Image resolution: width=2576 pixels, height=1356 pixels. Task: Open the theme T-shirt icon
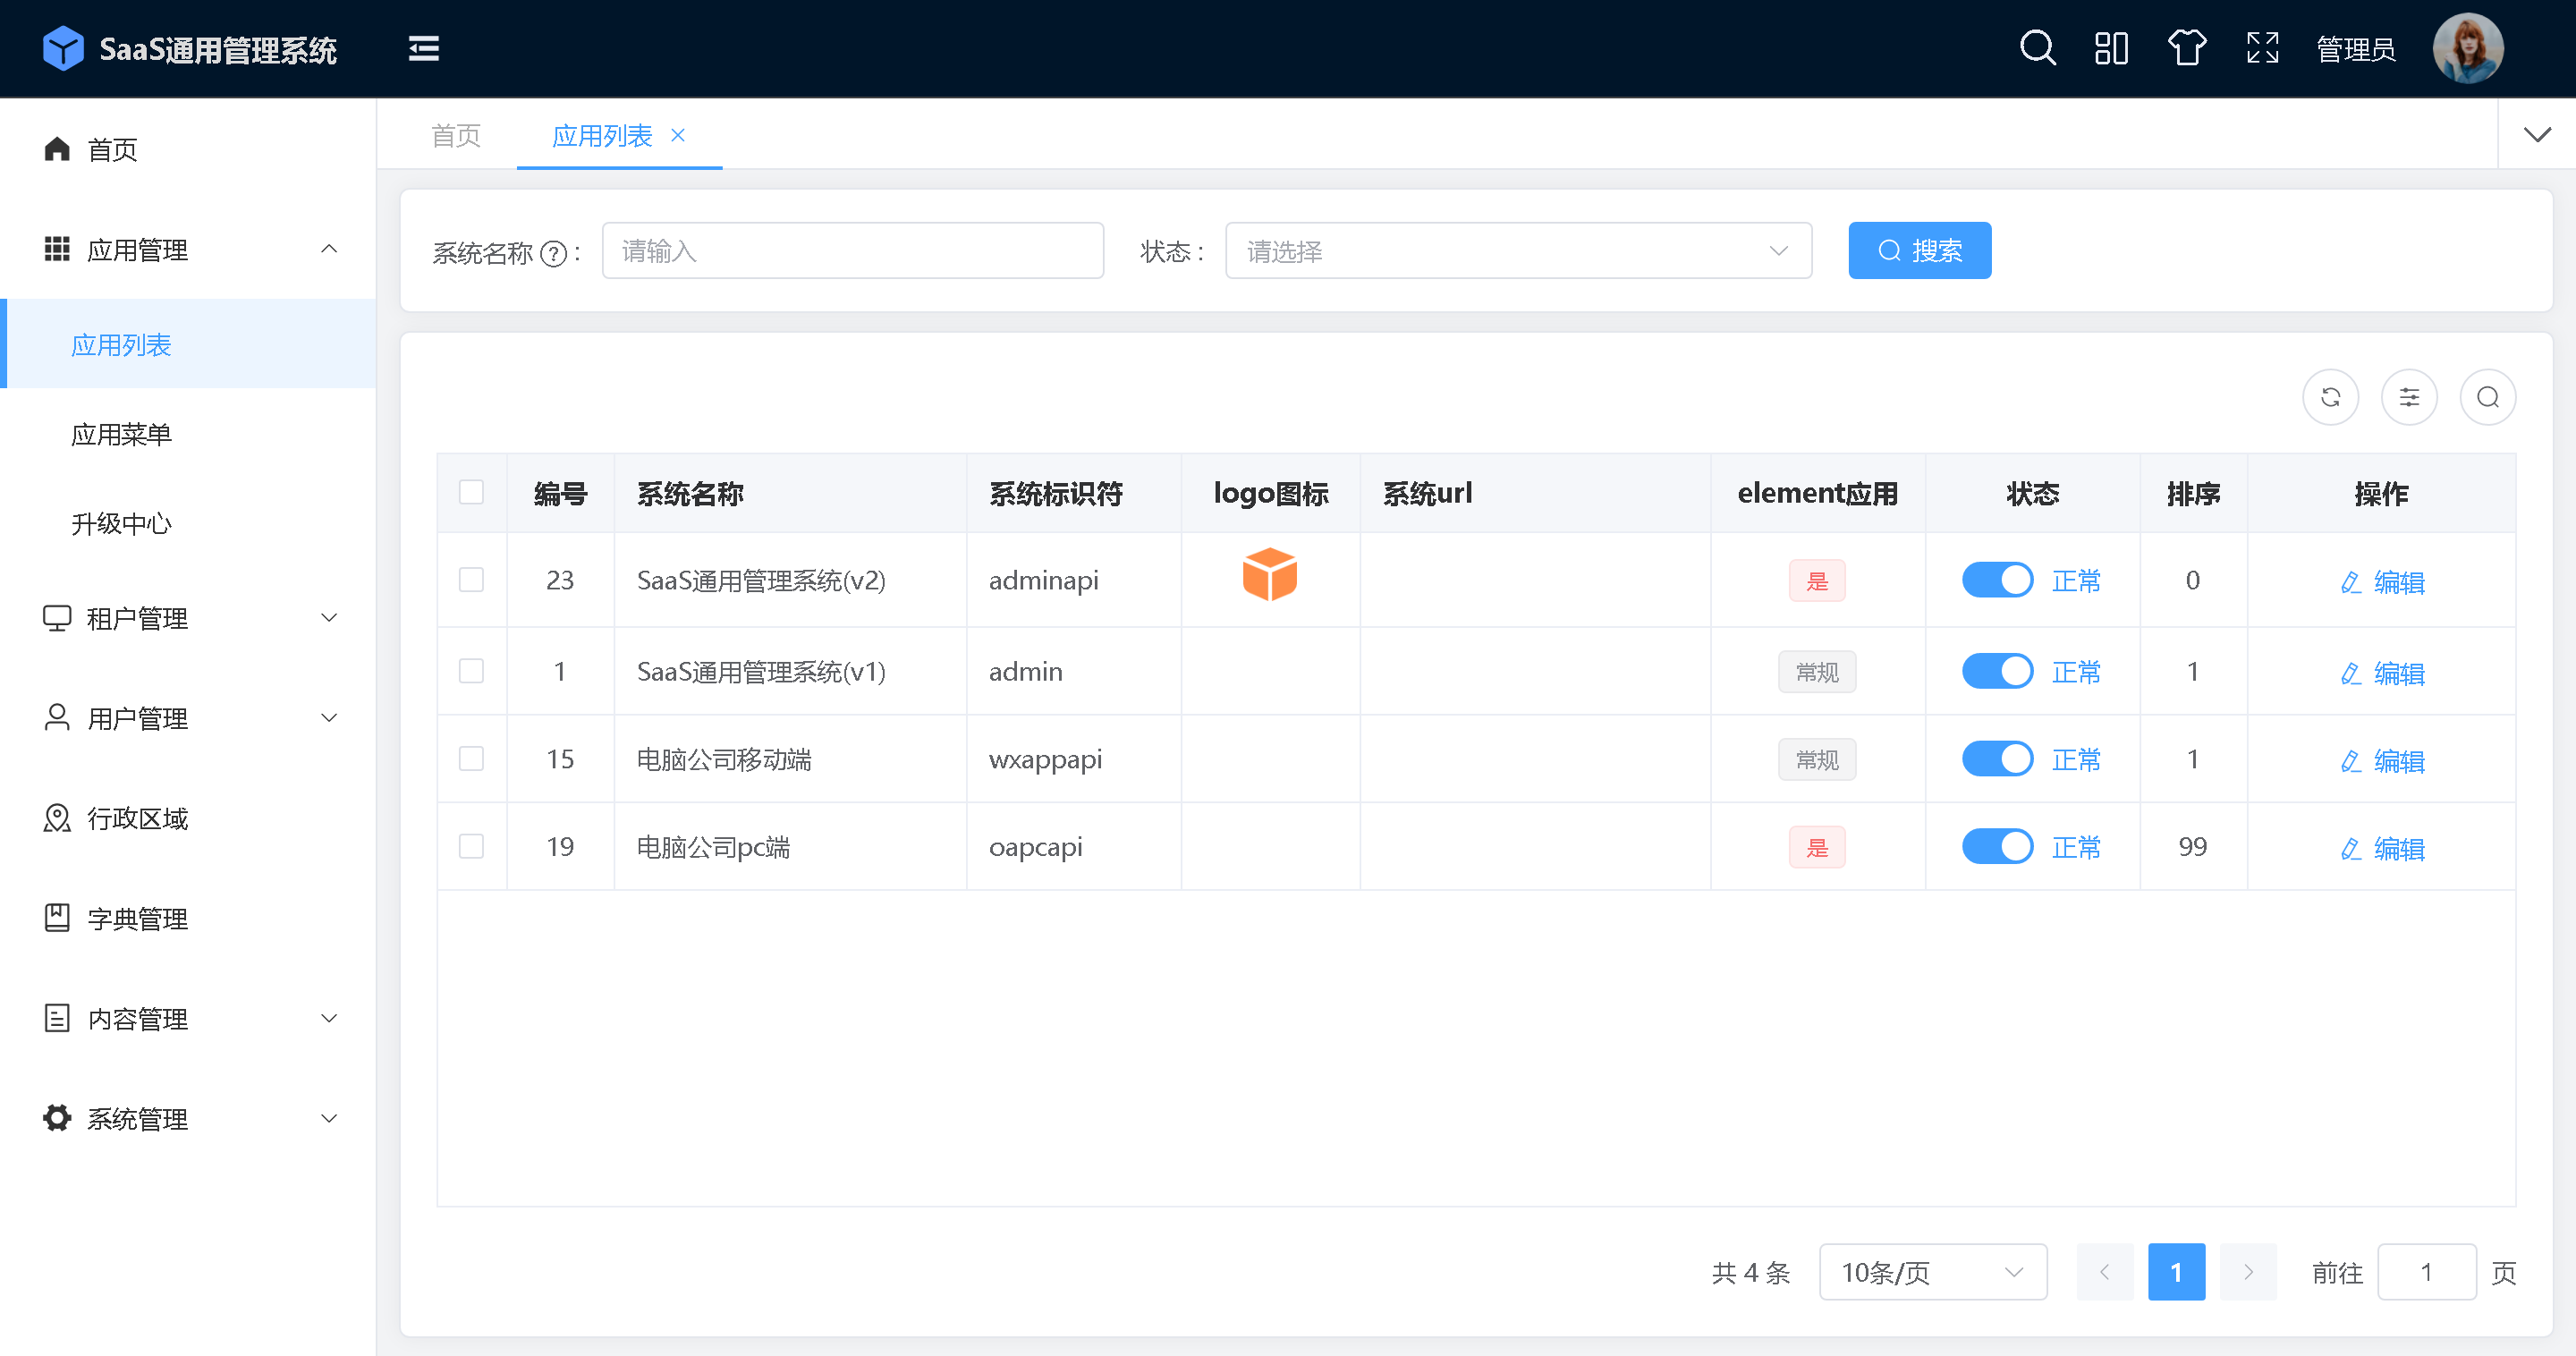[x=2187, y=48]
